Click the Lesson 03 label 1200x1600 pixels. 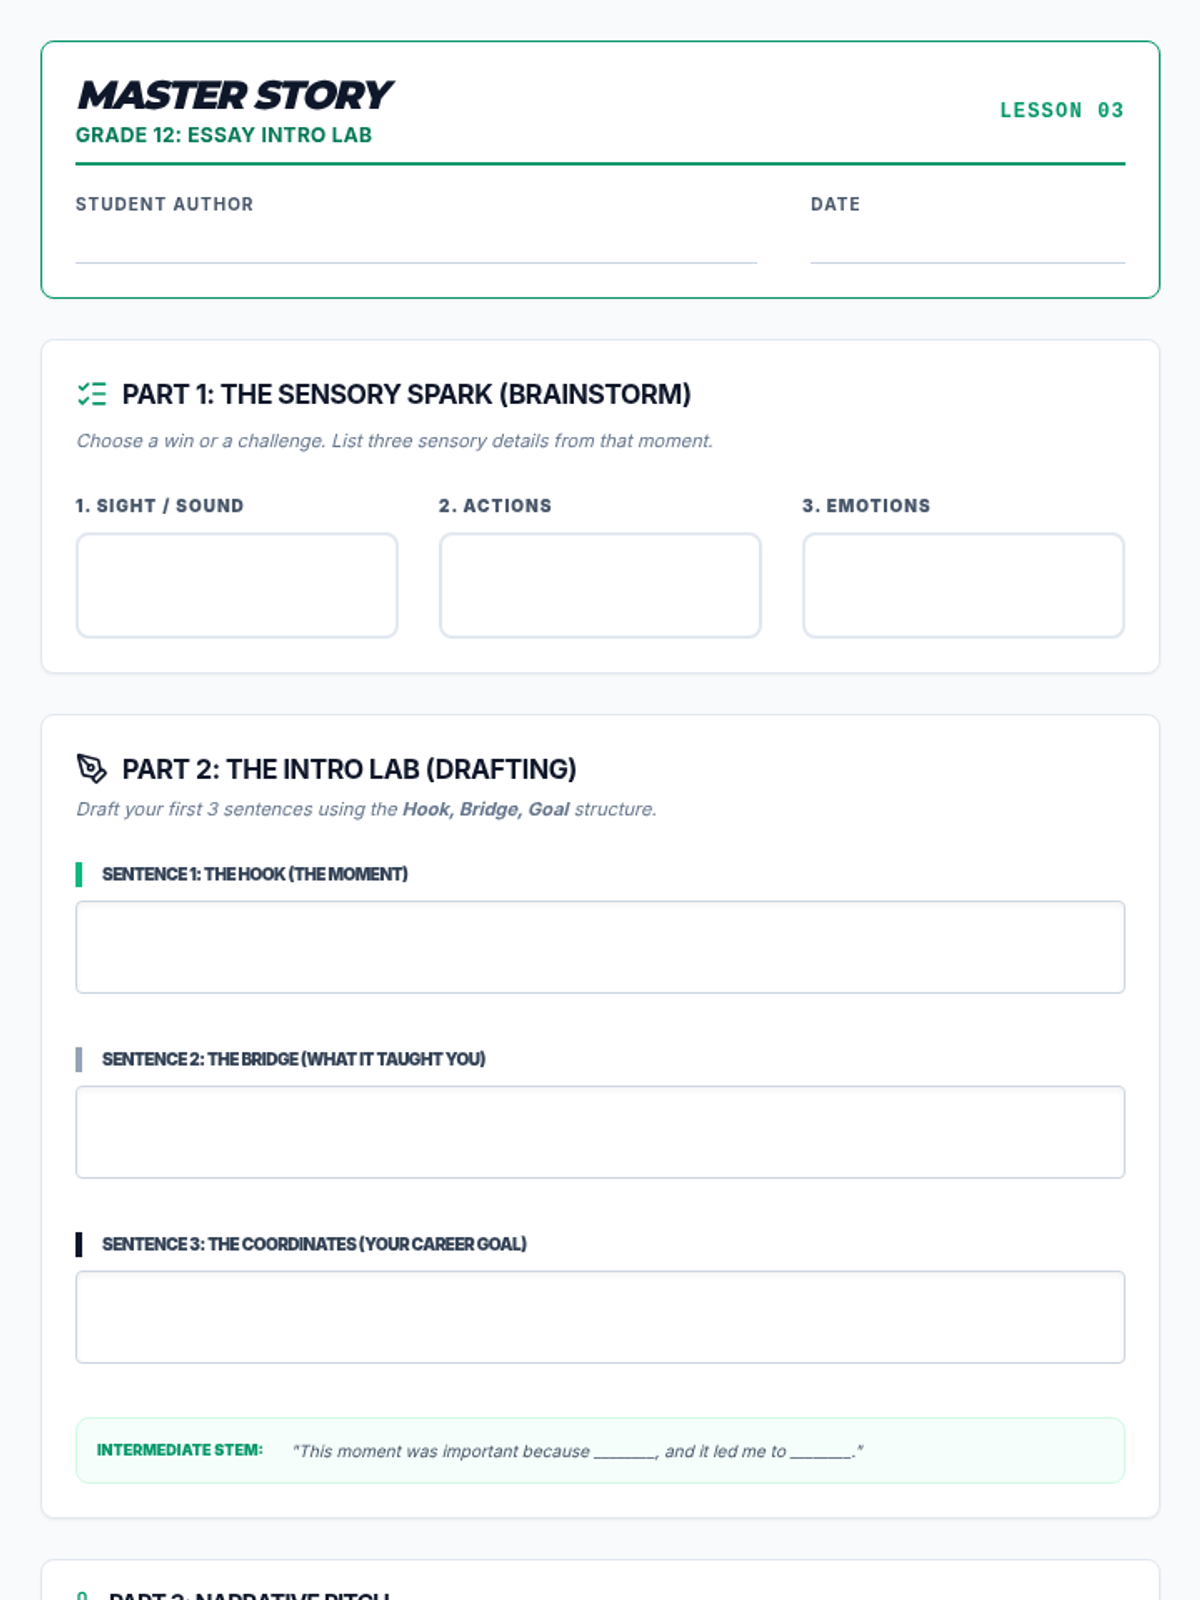[1062, 110]
